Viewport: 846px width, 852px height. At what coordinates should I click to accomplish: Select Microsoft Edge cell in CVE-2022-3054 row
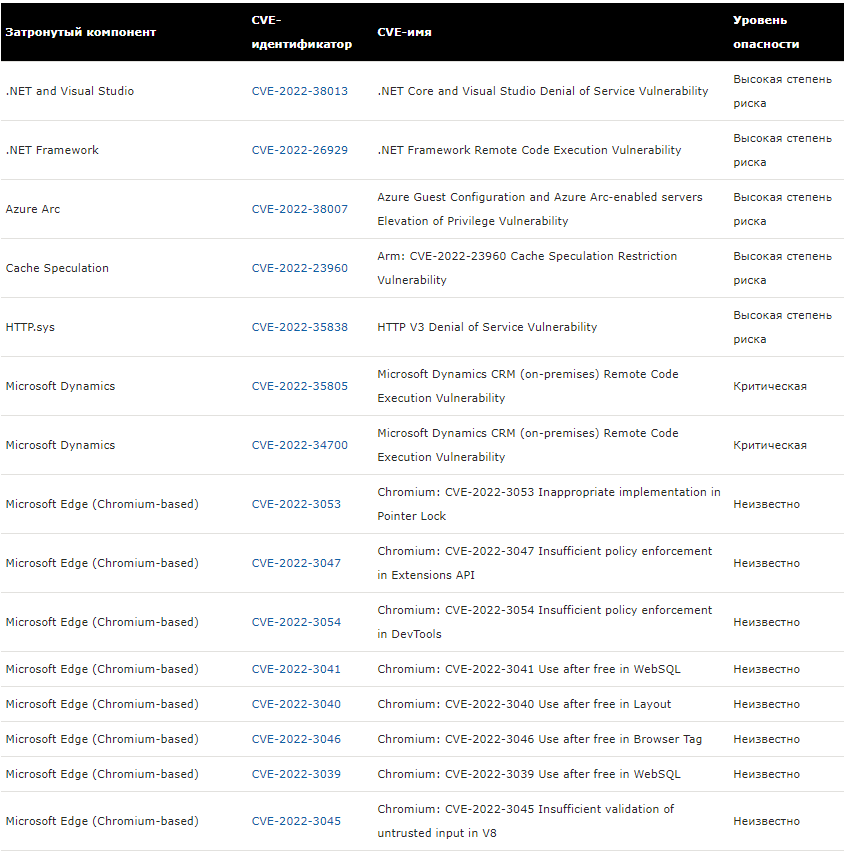102,622
